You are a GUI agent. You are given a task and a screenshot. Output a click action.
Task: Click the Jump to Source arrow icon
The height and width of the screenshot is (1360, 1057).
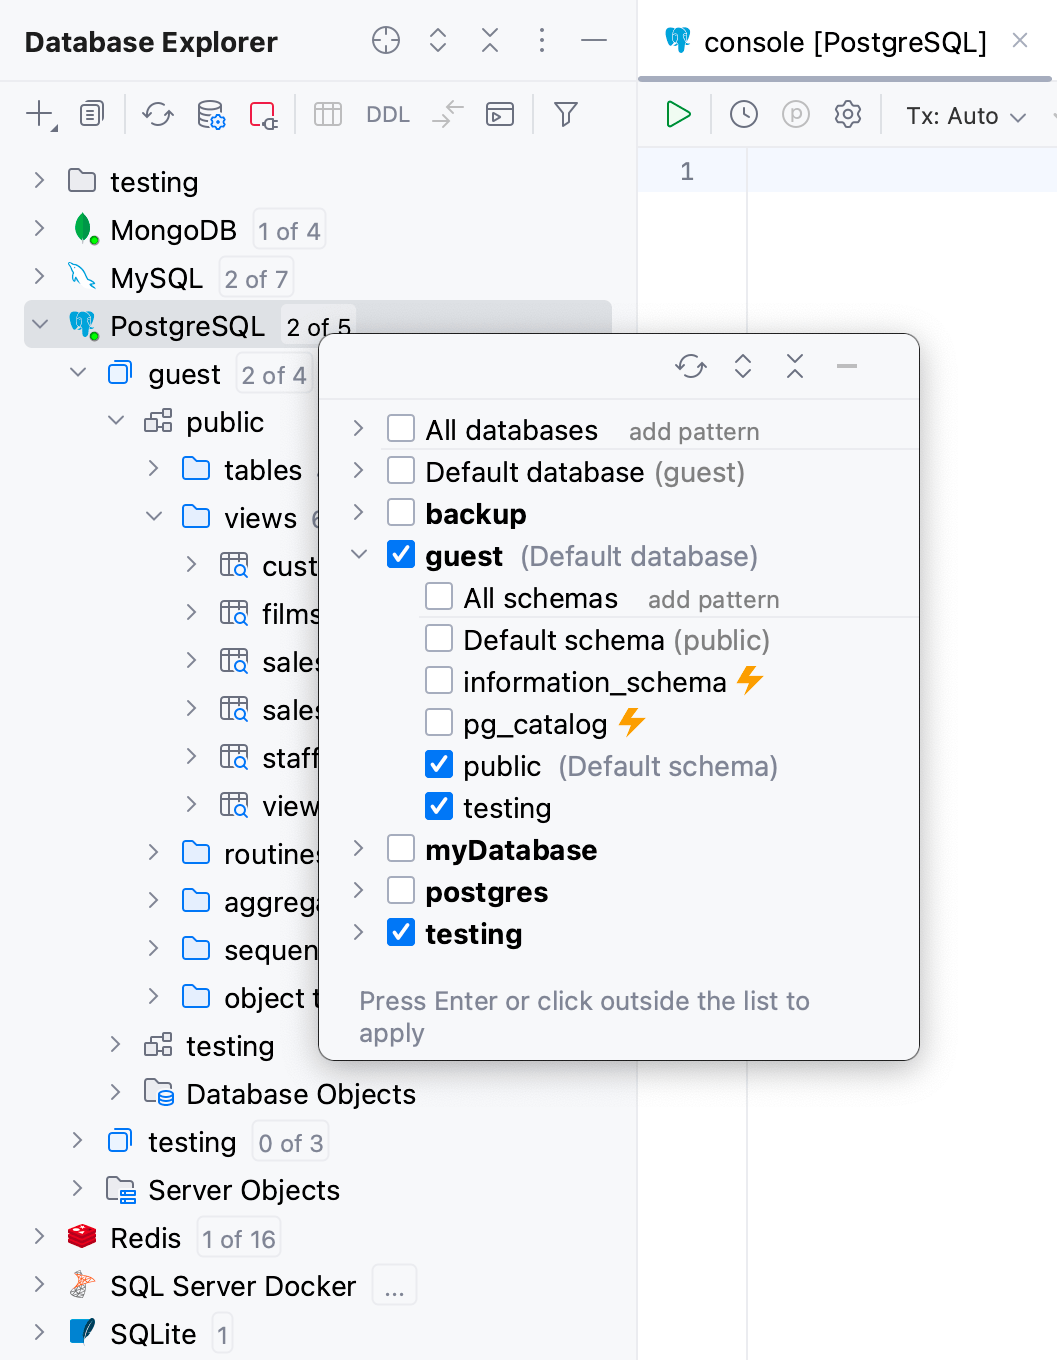pyautogui.click(x=448, y=114)
